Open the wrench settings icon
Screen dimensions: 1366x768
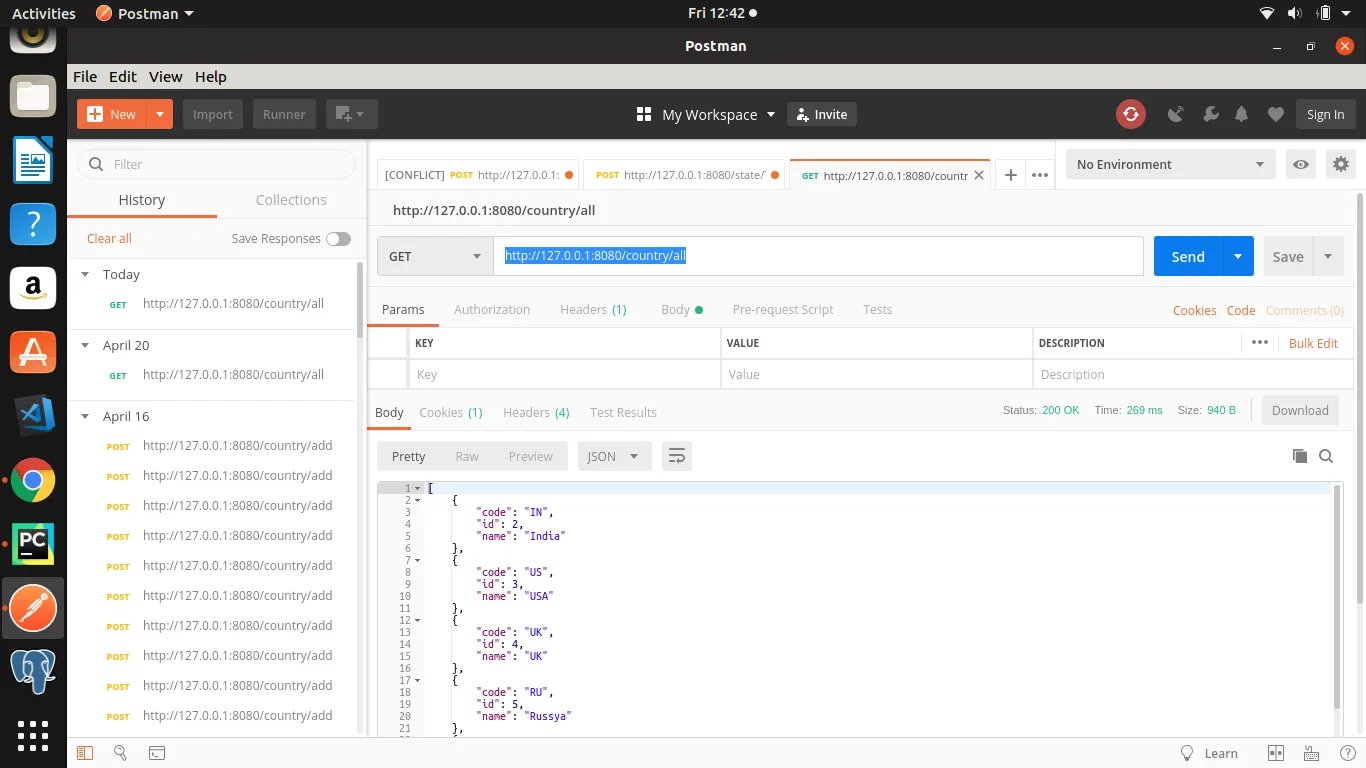1210,114
